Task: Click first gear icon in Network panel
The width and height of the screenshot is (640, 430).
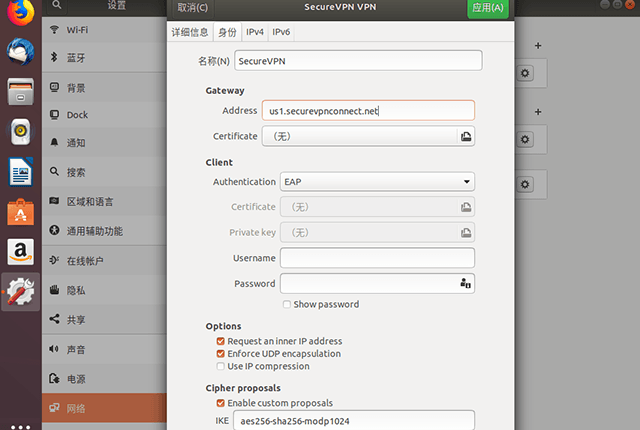Action: coord(525,73)
